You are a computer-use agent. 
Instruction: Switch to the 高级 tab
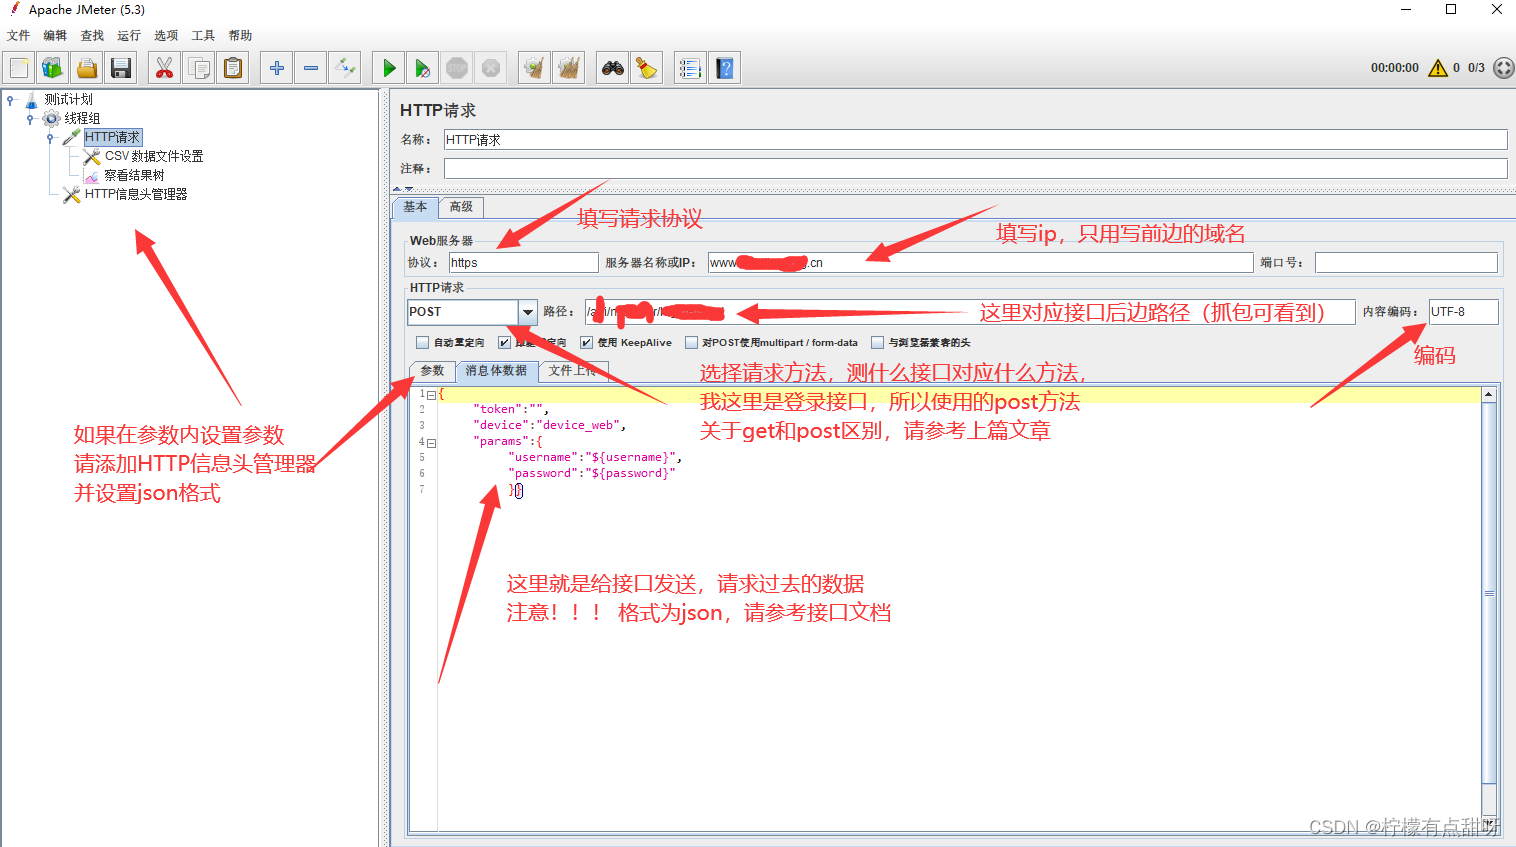click(461, 207)
